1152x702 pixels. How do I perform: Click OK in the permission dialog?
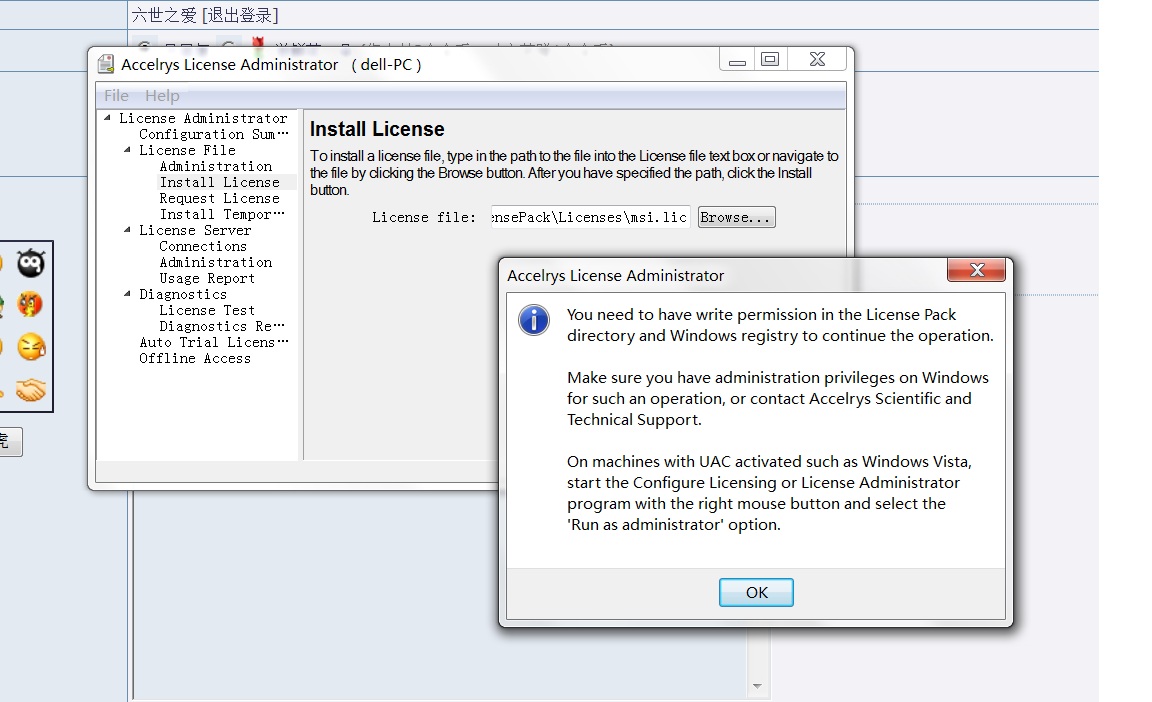pyautogui.click(x=756, y=593)
